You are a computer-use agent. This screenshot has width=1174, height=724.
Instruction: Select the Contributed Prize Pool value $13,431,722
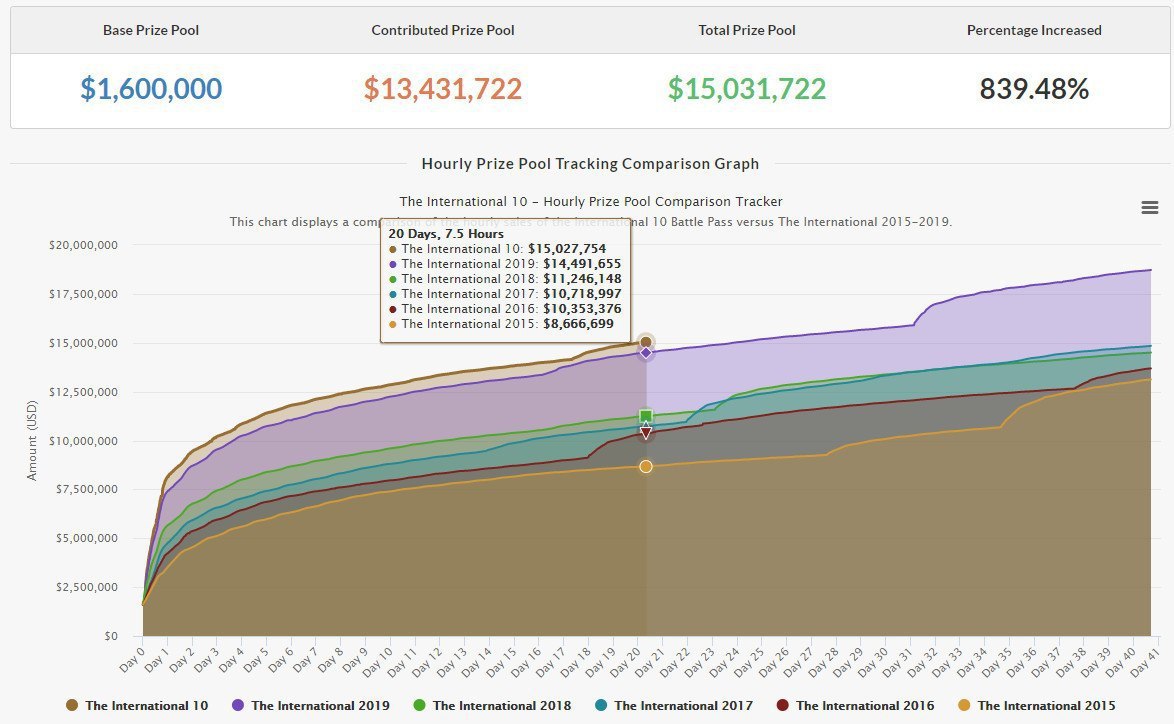point(442,88)
